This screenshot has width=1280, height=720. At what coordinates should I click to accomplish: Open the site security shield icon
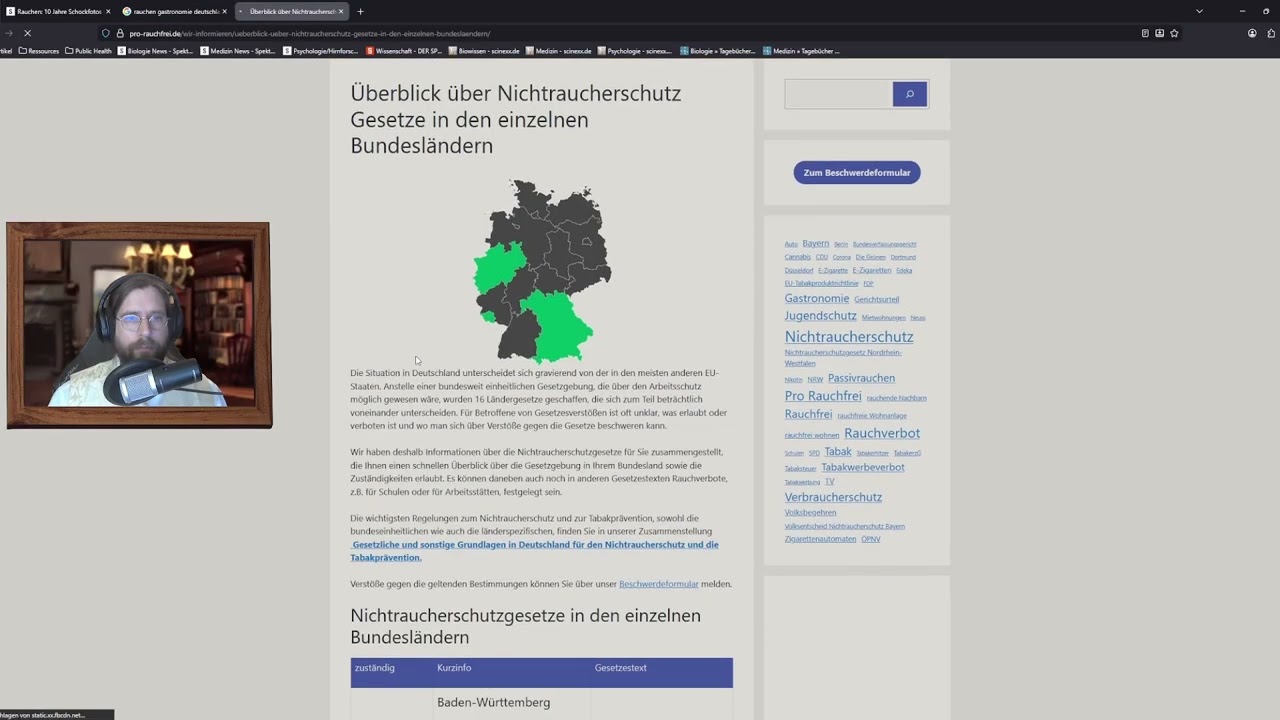coord(106,33)
